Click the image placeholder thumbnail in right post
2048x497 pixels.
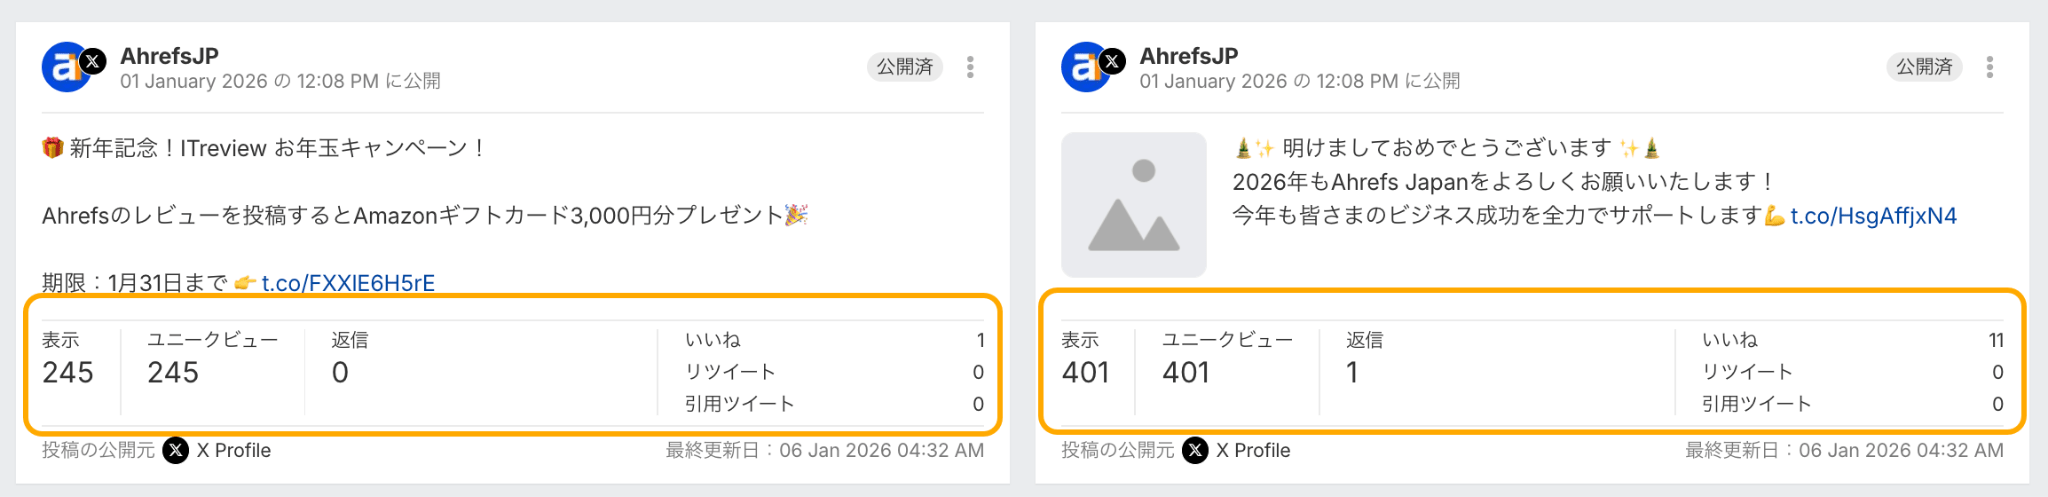coord(1133,205)
